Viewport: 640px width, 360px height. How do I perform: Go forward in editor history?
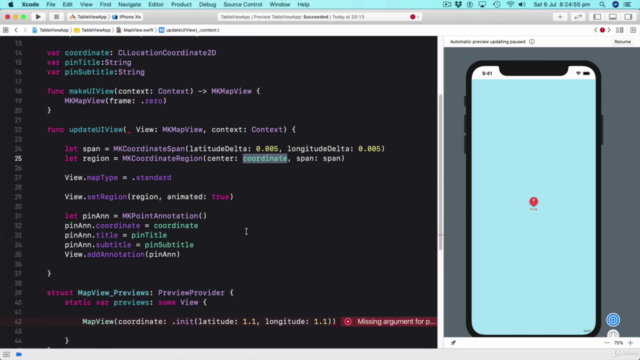point(24,30)
